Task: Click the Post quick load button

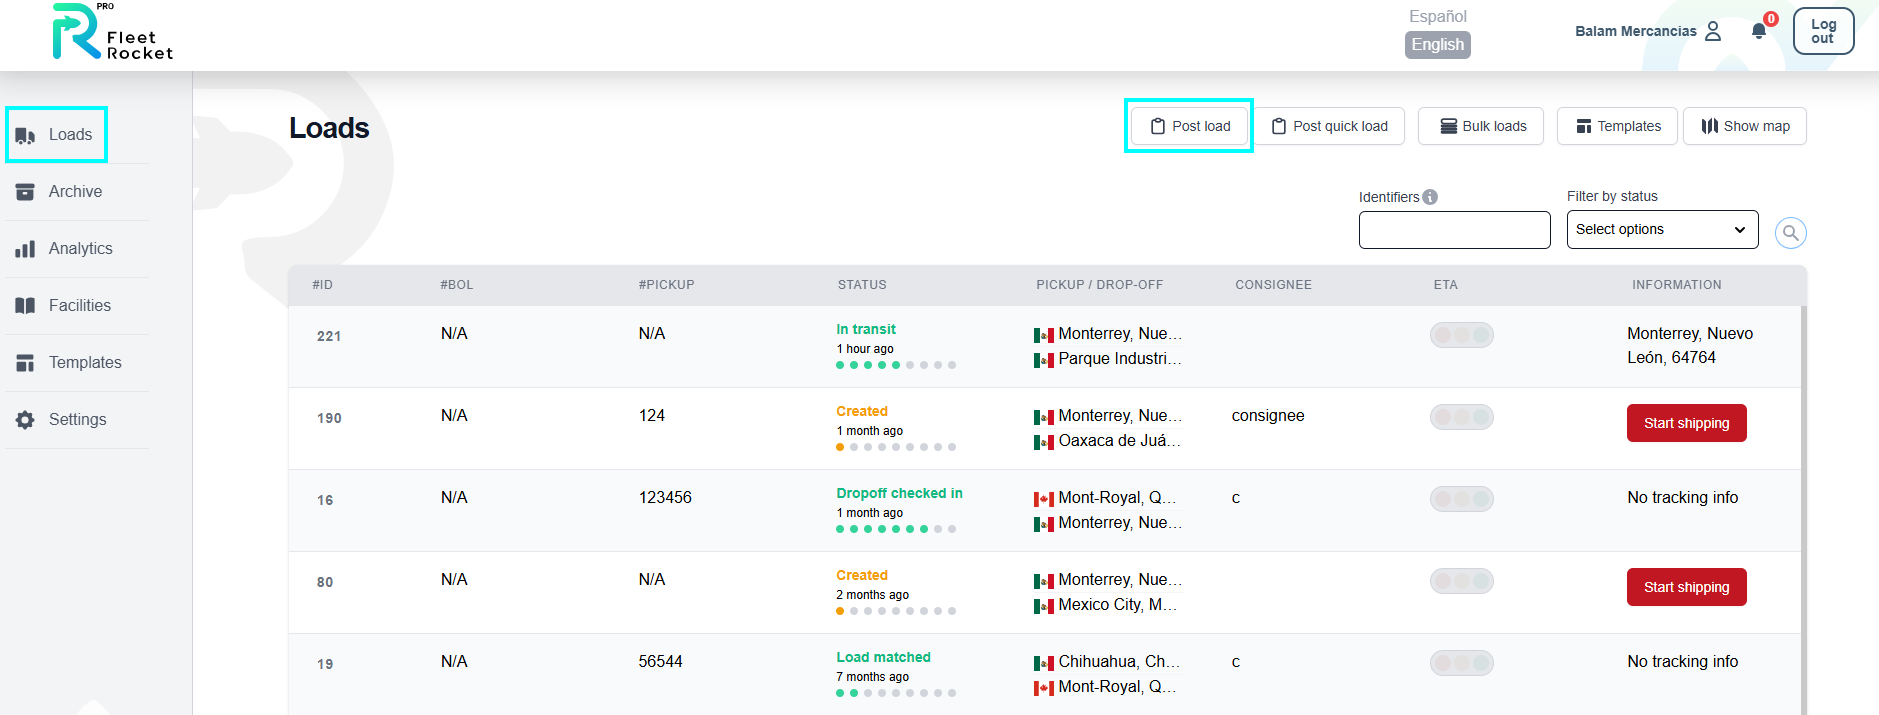Action: pyautogui.click(x=1329, y=126)
